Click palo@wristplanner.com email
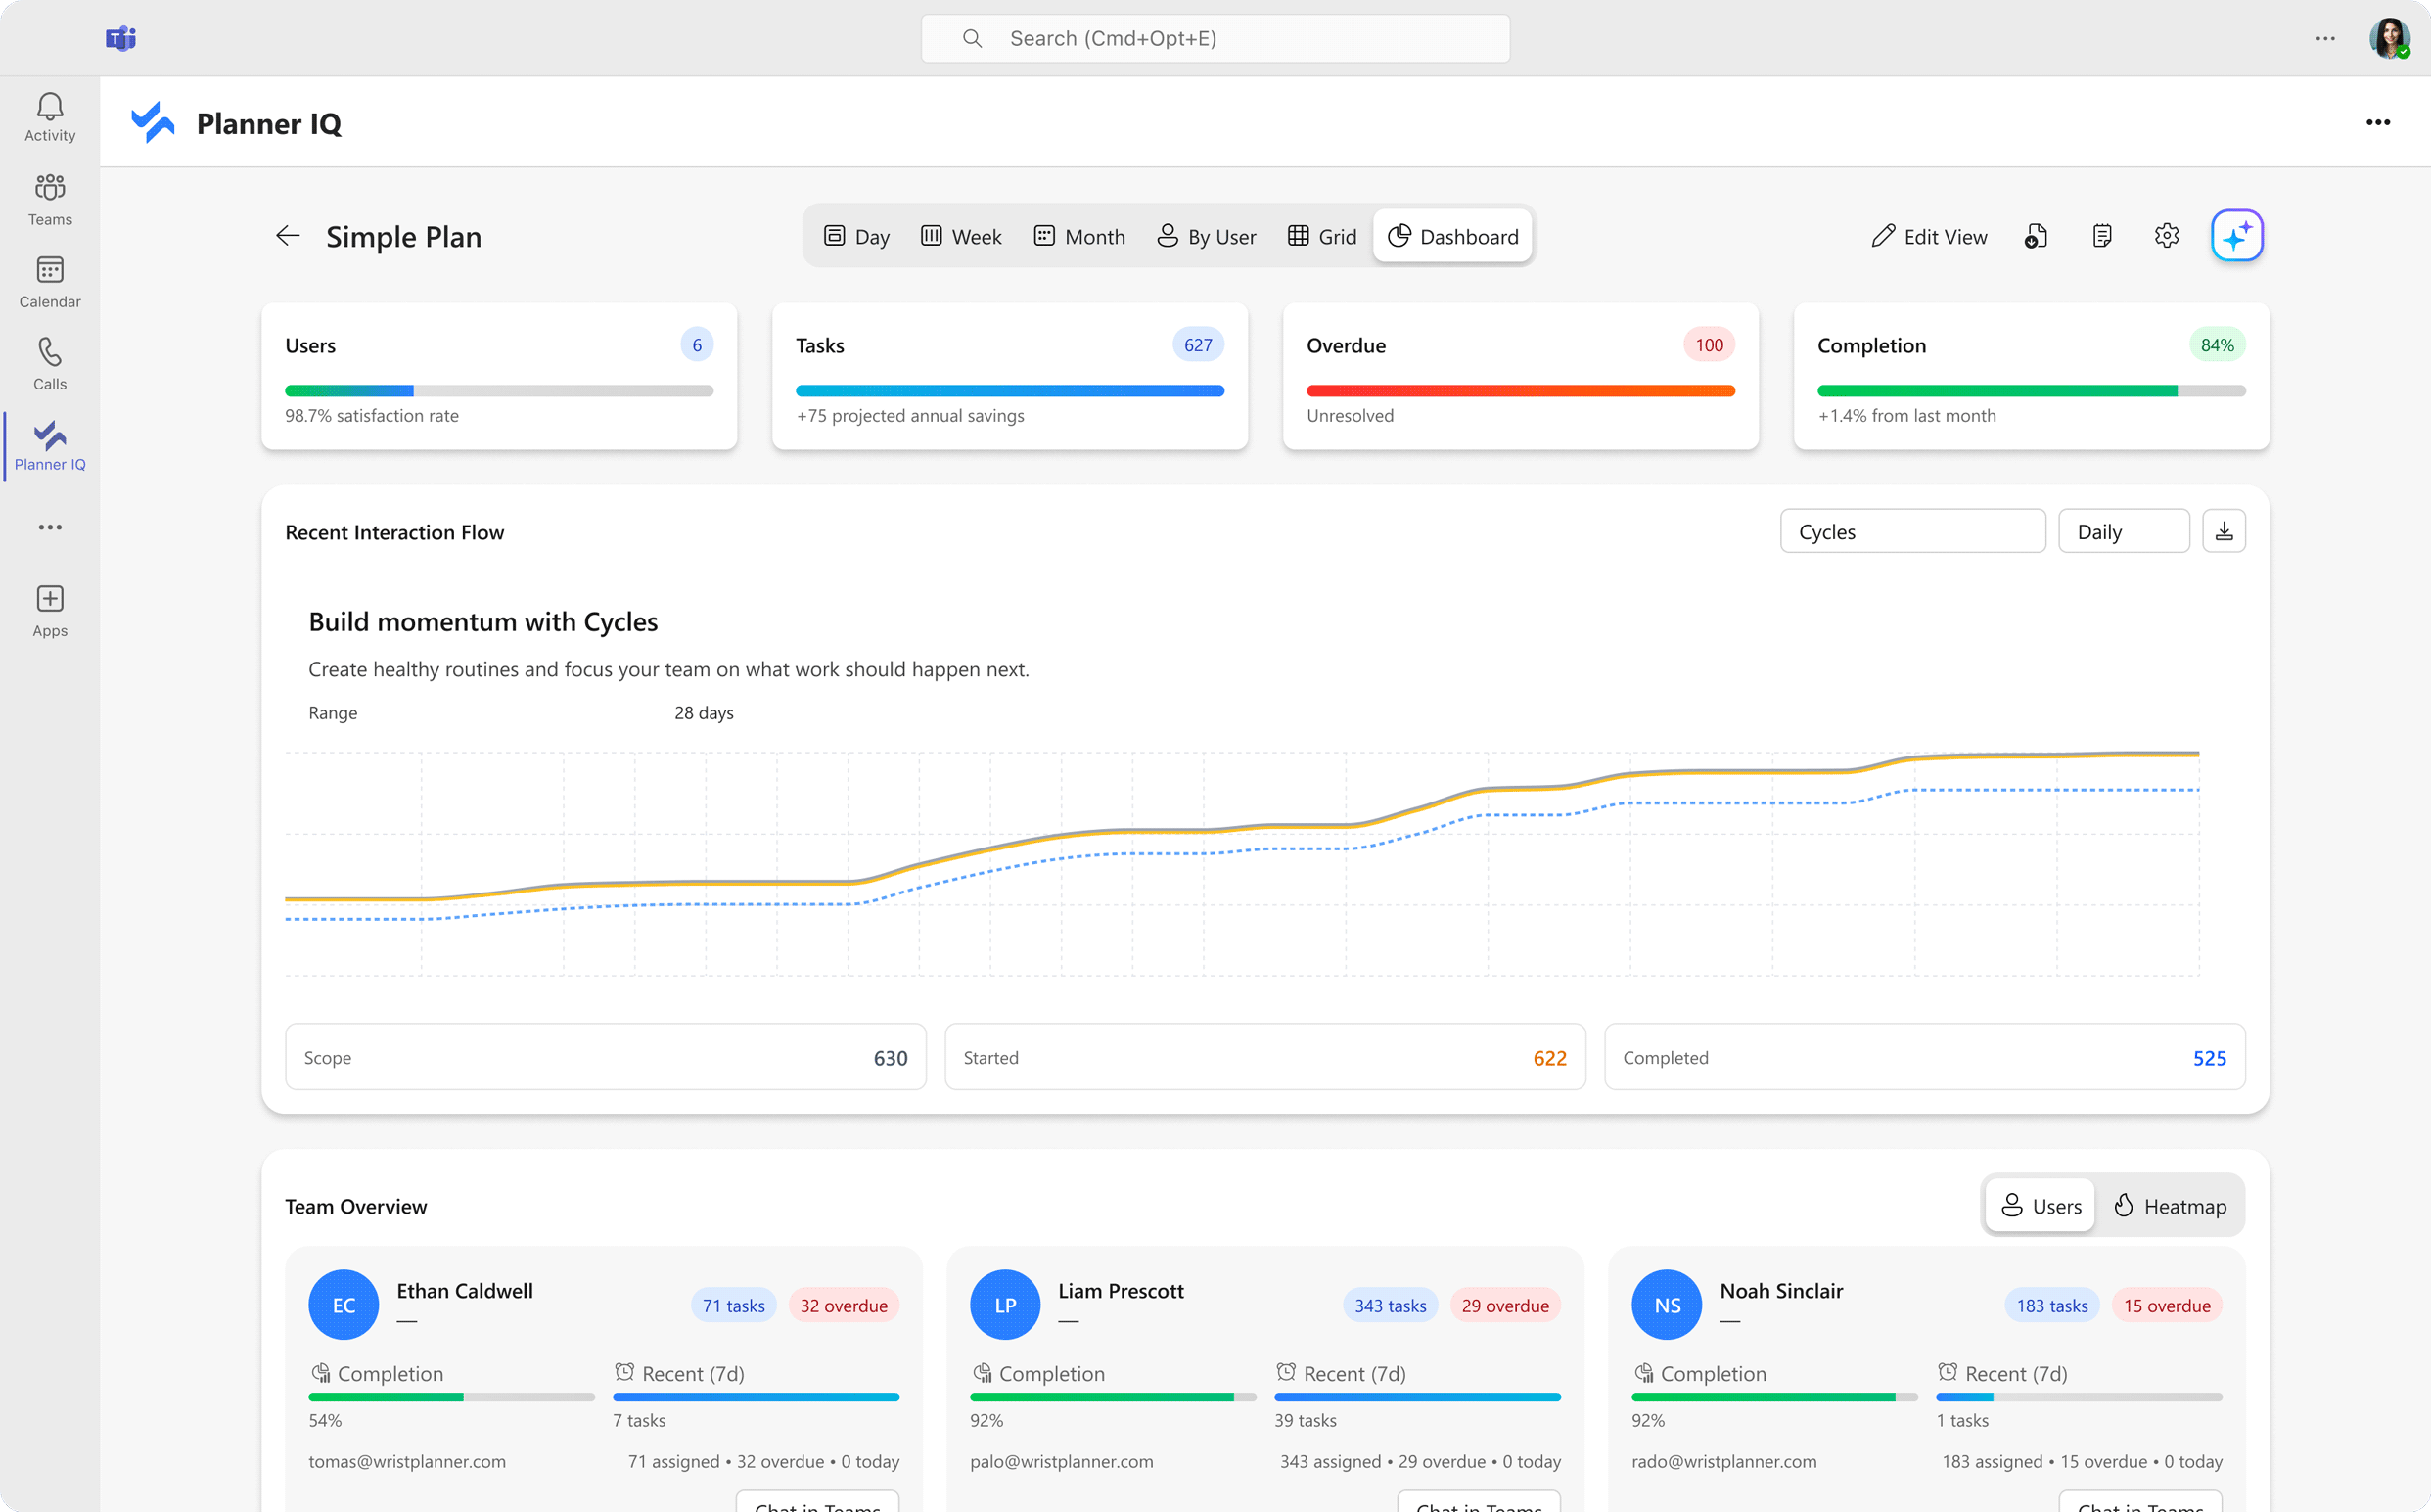2431x1512 pixels. pyautogui.click(x=1061, y=1461)
